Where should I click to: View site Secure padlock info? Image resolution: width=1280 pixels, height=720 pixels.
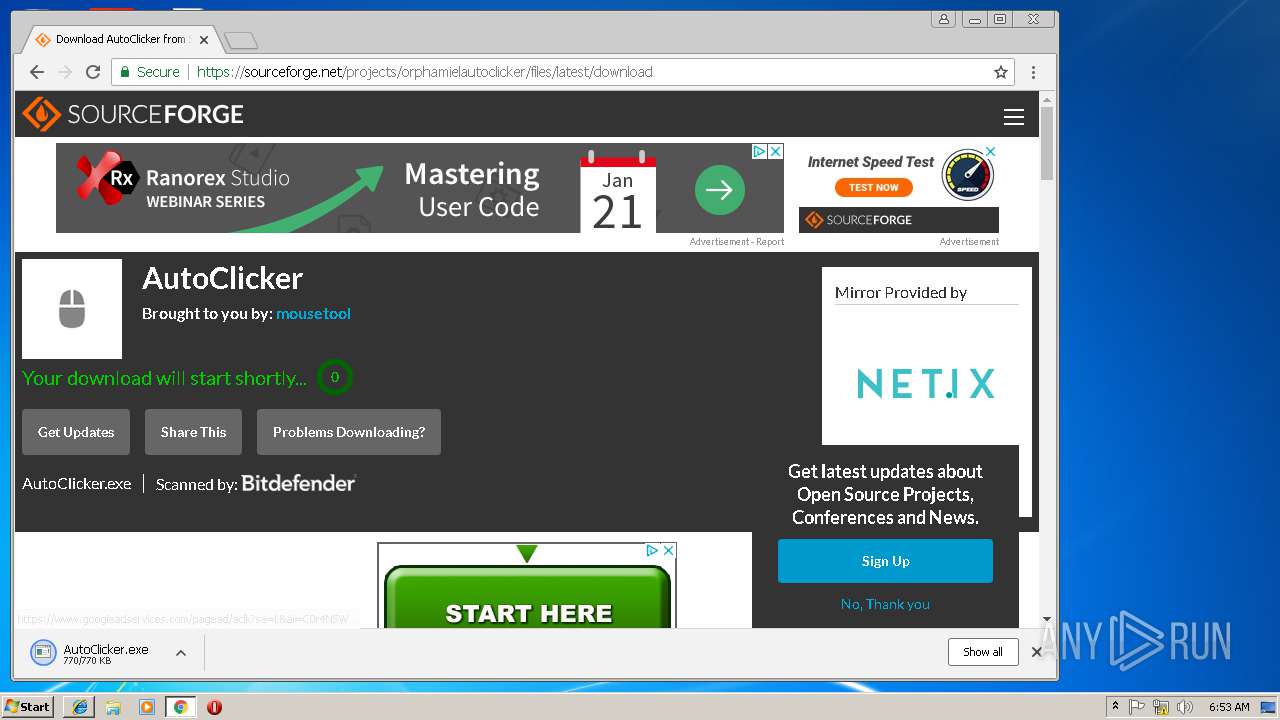pyautogui.click(x=150, y=72)
